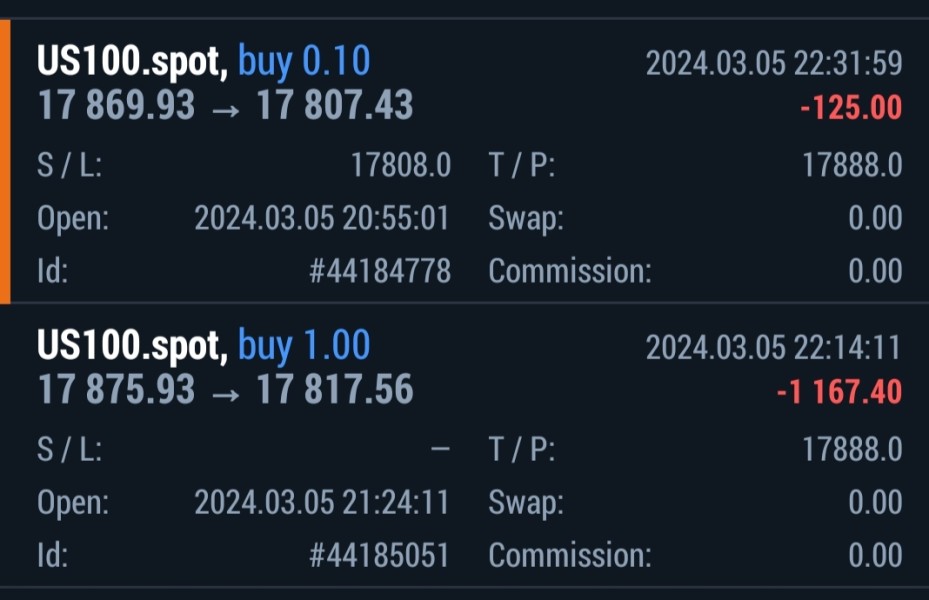This screenshot has height=600, width=929.
Task: Click the first trade's Swap value 0.00
Action: point(875,218)
